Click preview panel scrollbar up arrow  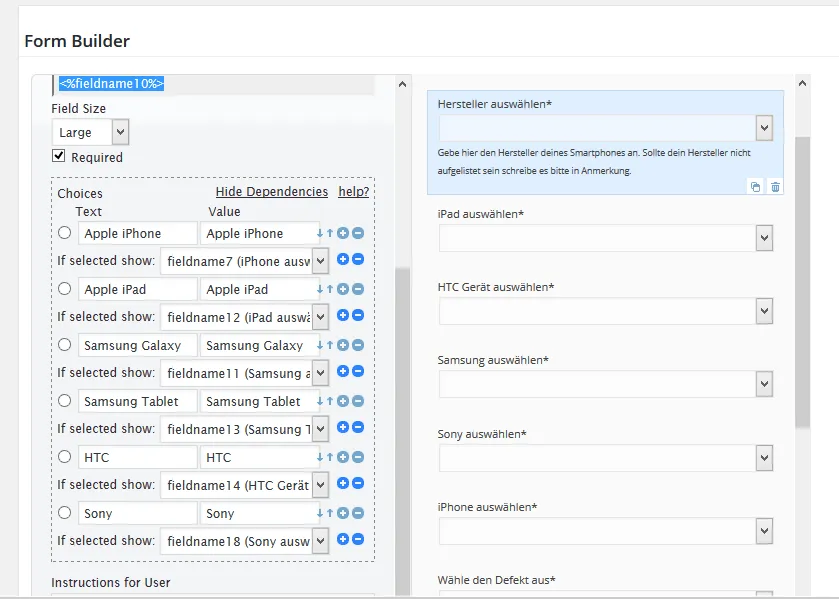tap(802, 83)
